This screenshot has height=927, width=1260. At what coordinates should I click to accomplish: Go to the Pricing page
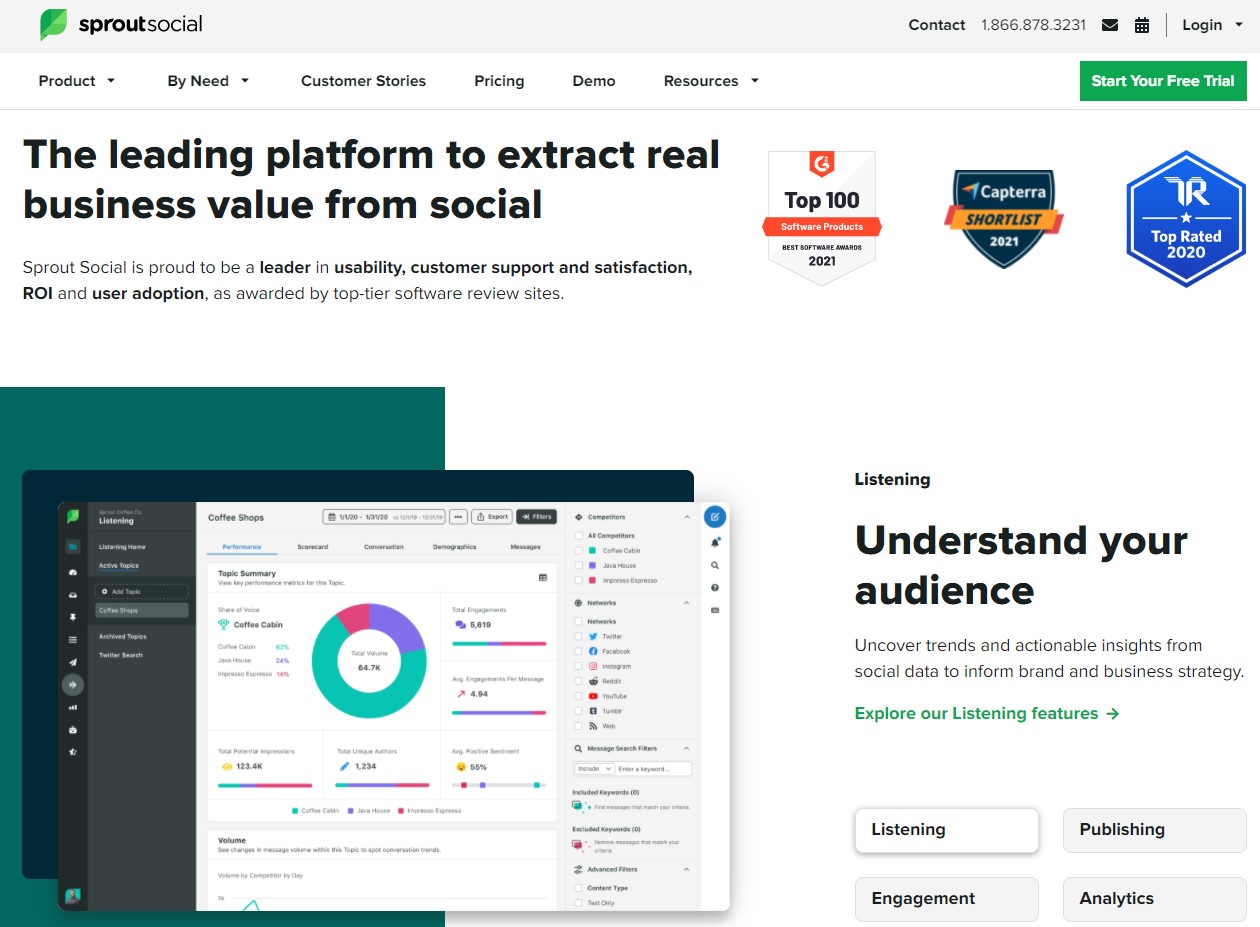(x=499, y=81)
